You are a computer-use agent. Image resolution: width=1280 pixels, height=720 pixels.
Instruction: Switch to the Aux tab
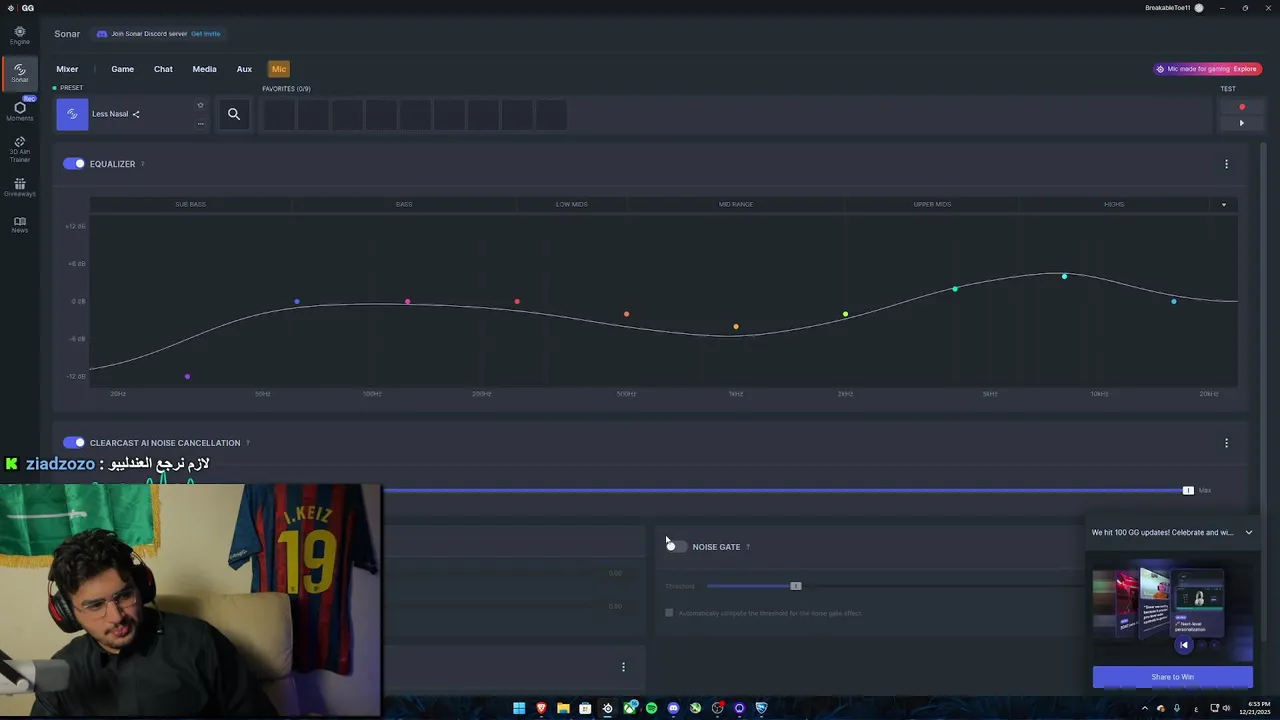click(244, 69)
